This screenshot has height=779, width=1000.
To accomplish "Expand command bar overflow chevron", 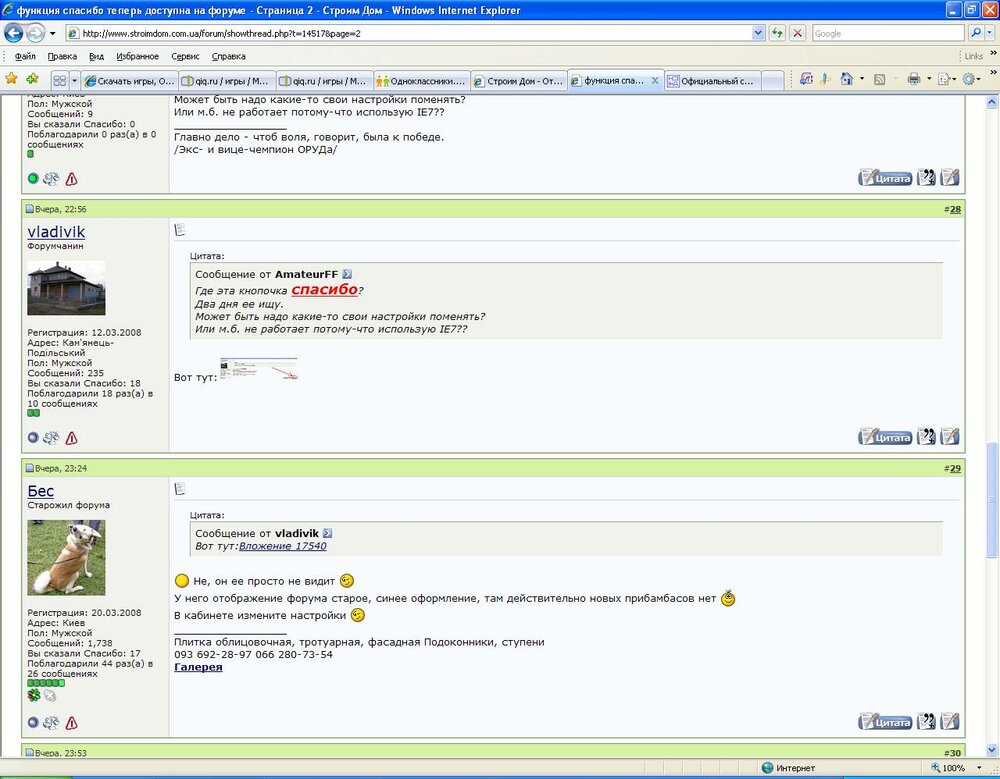I will point(992,75).
